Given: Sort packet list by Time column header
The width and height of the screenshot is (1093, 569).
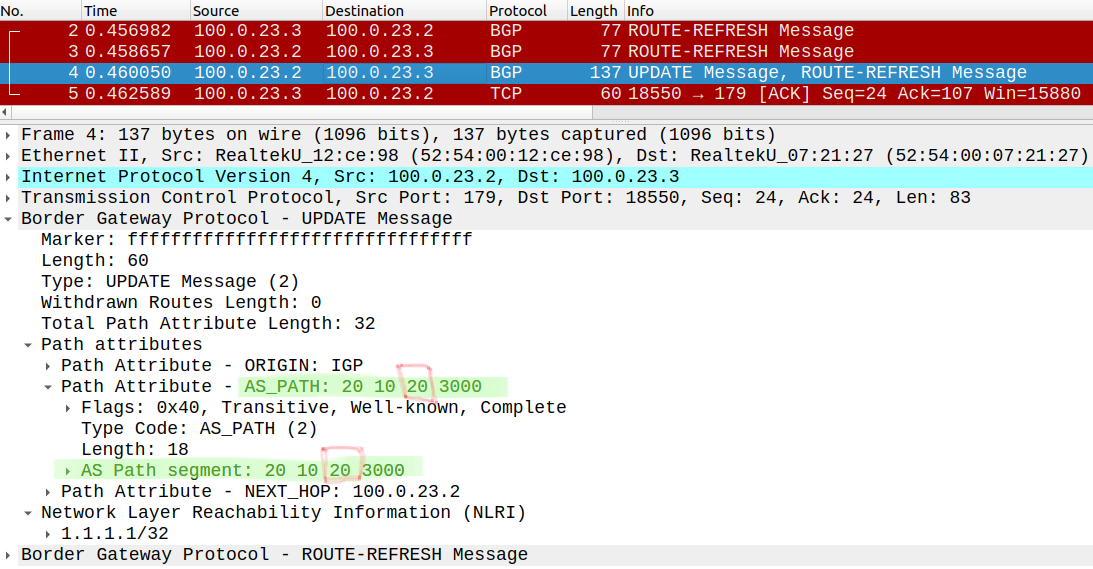Looking at the screenshot, I should tap(135, 10).
